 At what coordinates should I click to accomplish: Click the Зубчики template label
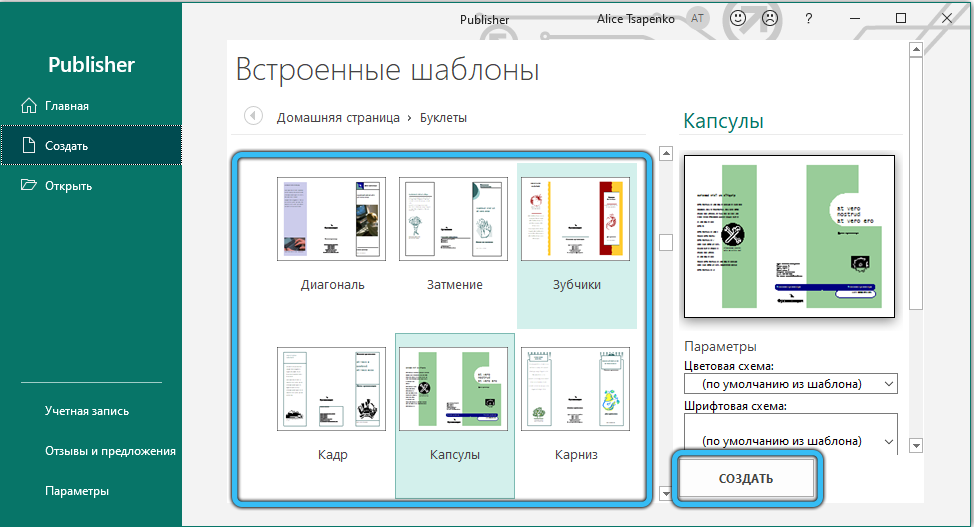(x=577, y=285)
